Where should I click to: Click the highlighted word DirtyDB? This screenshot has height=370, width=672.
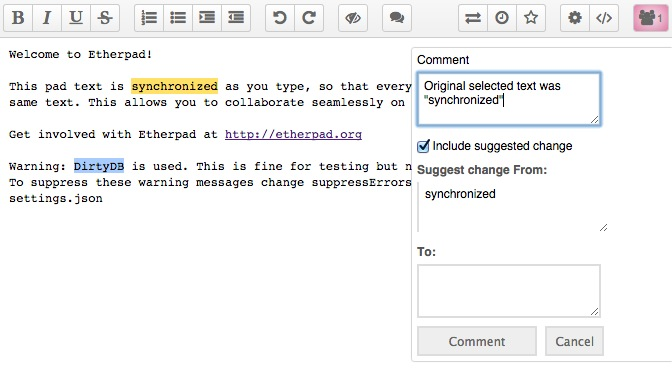click(99, 166)
